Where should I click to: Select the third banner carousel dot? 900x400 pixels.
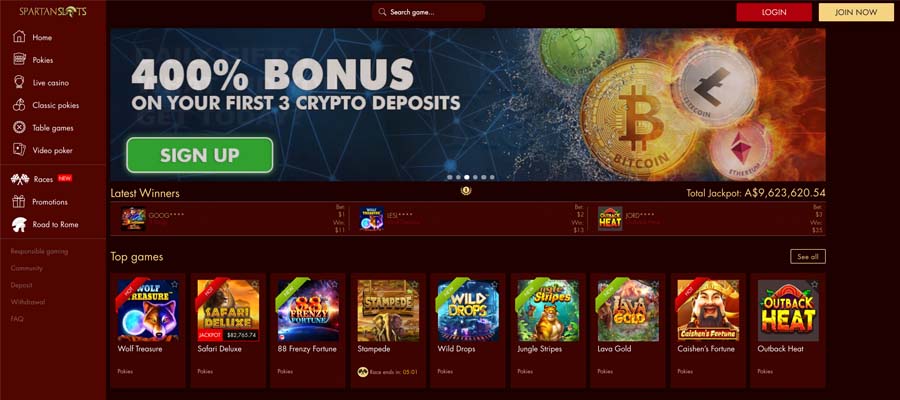467,177
